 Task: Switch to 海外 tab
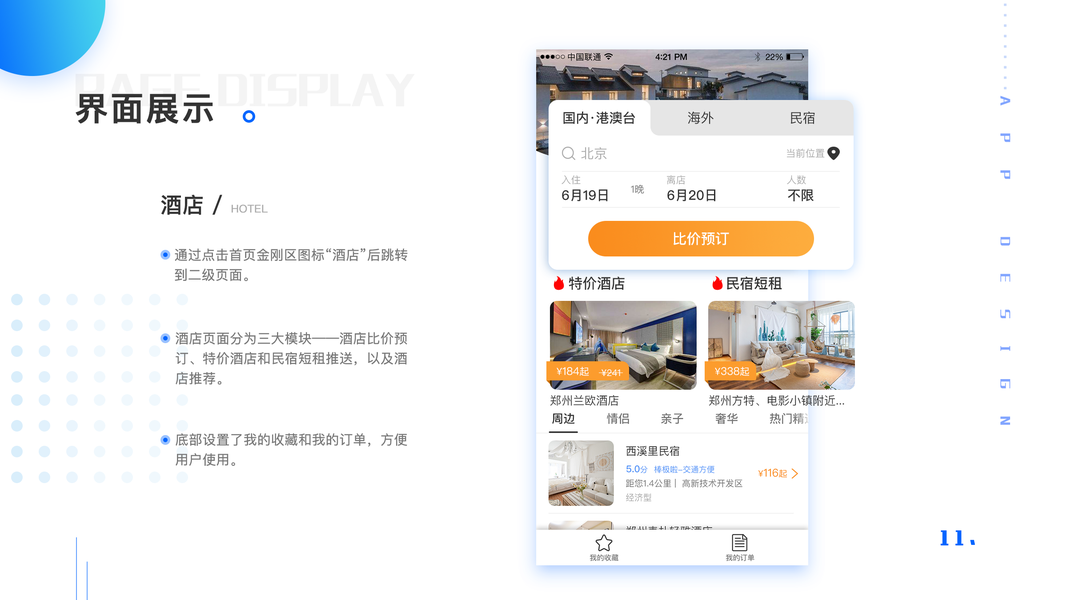pos(700,118)
